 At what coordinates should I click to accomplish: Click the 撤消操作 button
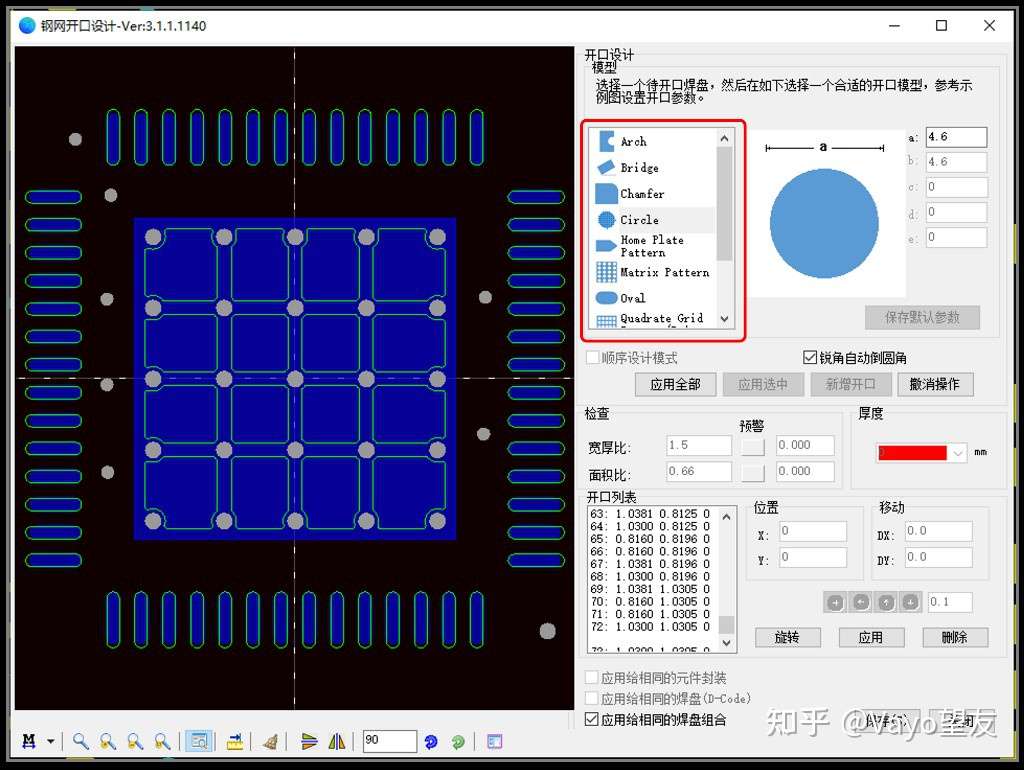point(935,385)
